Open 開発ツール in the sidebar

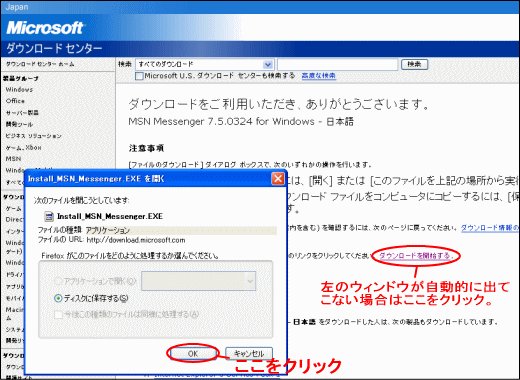coord(19,124)
